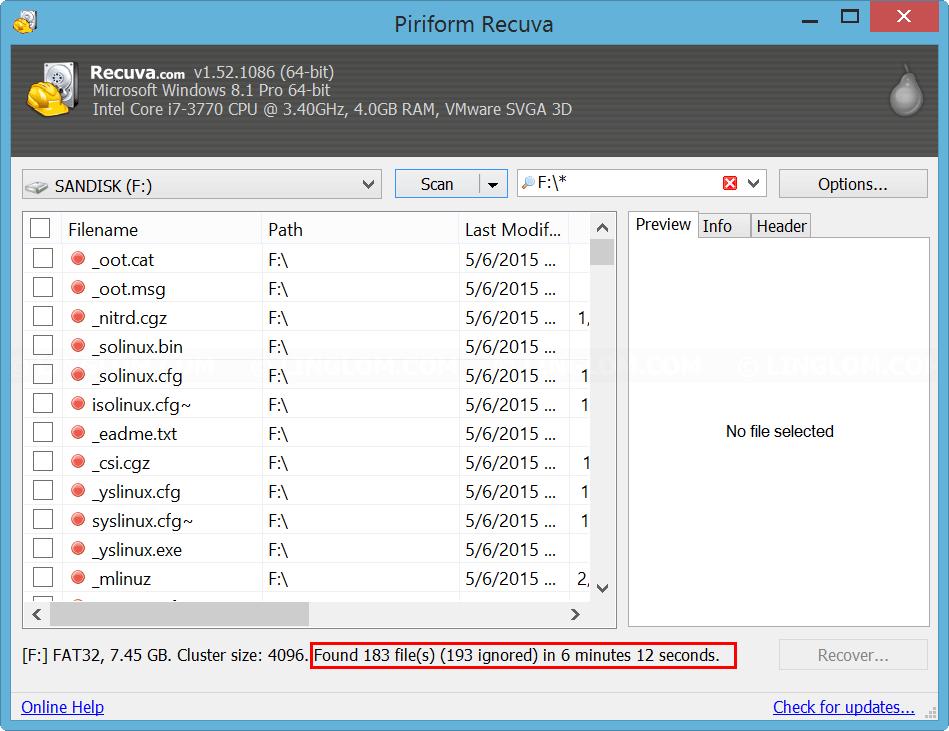Image resolution: width=949 pixels, height=731 pixels.
Task: Switch to the Preview tab
Action: 663,225
